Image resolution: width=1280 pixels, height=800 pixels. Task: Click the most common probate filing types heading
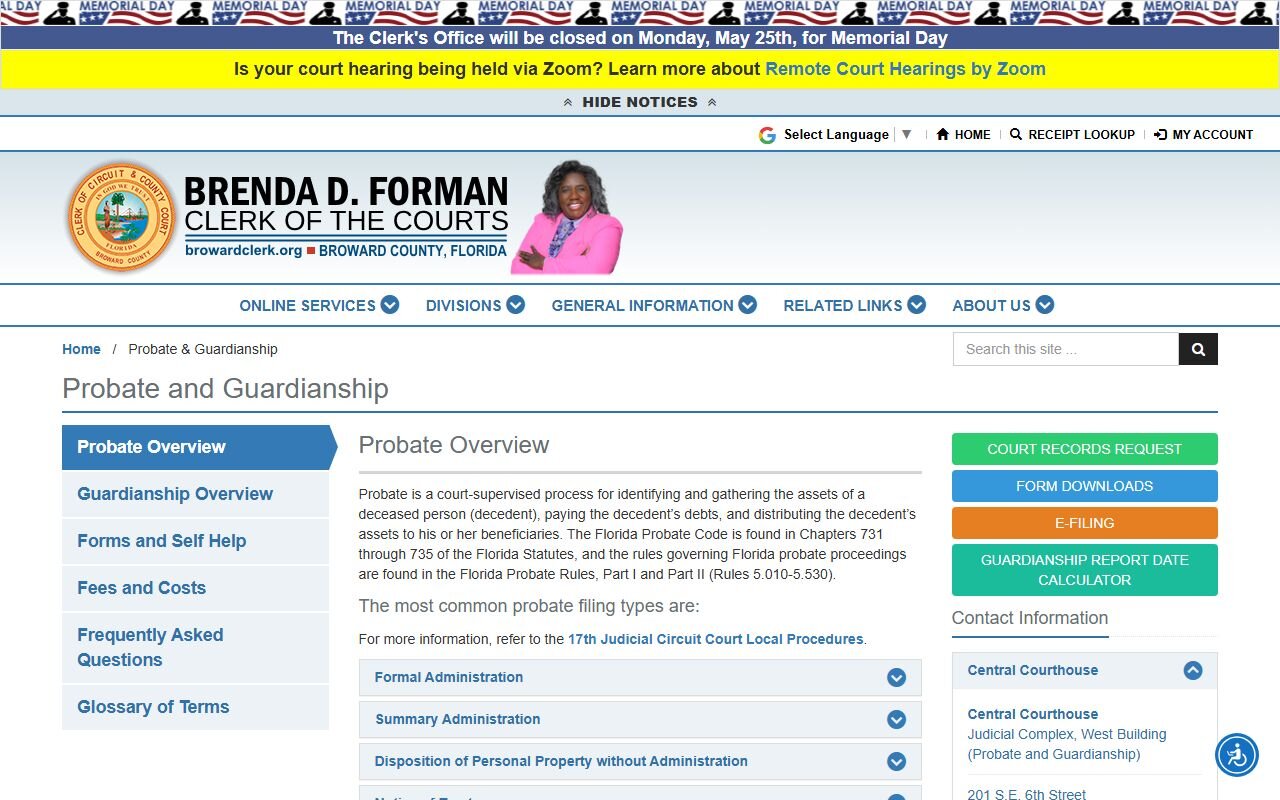529,606
